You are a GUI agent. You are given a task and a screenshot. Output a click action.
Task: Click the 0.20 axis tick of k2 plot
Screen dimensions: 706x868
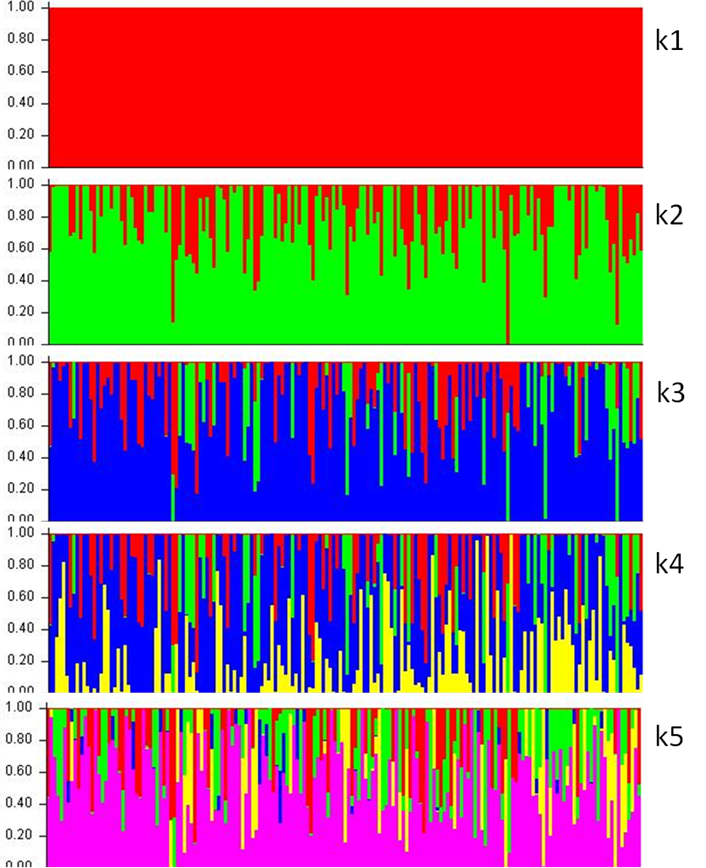coord(20,312)
